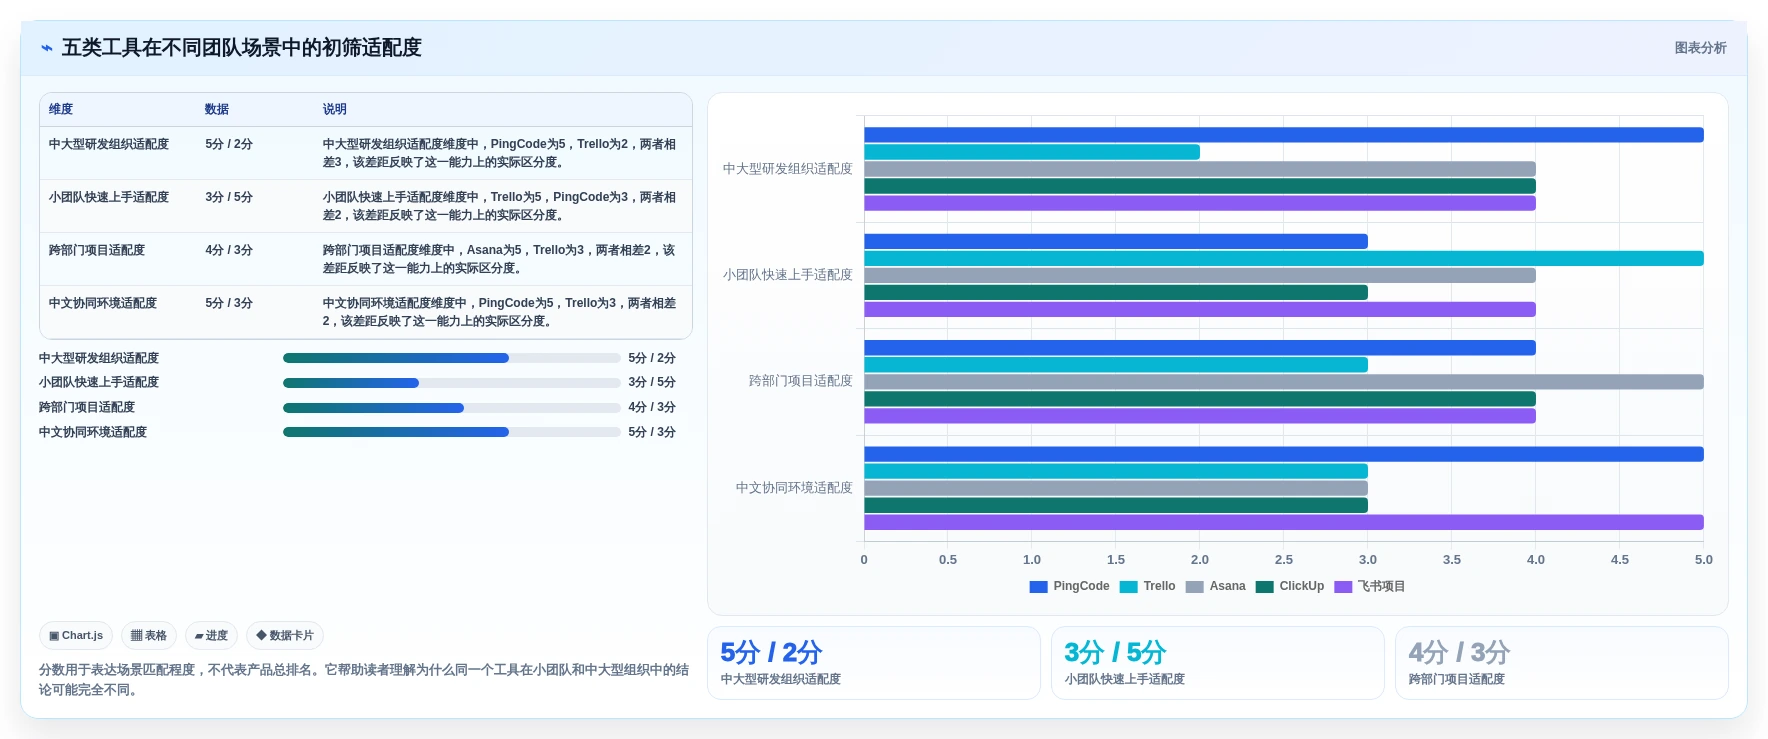Open the 5分 / 2分 data card
This screenshot has width=1768, height=739.
tap(874, 663)
